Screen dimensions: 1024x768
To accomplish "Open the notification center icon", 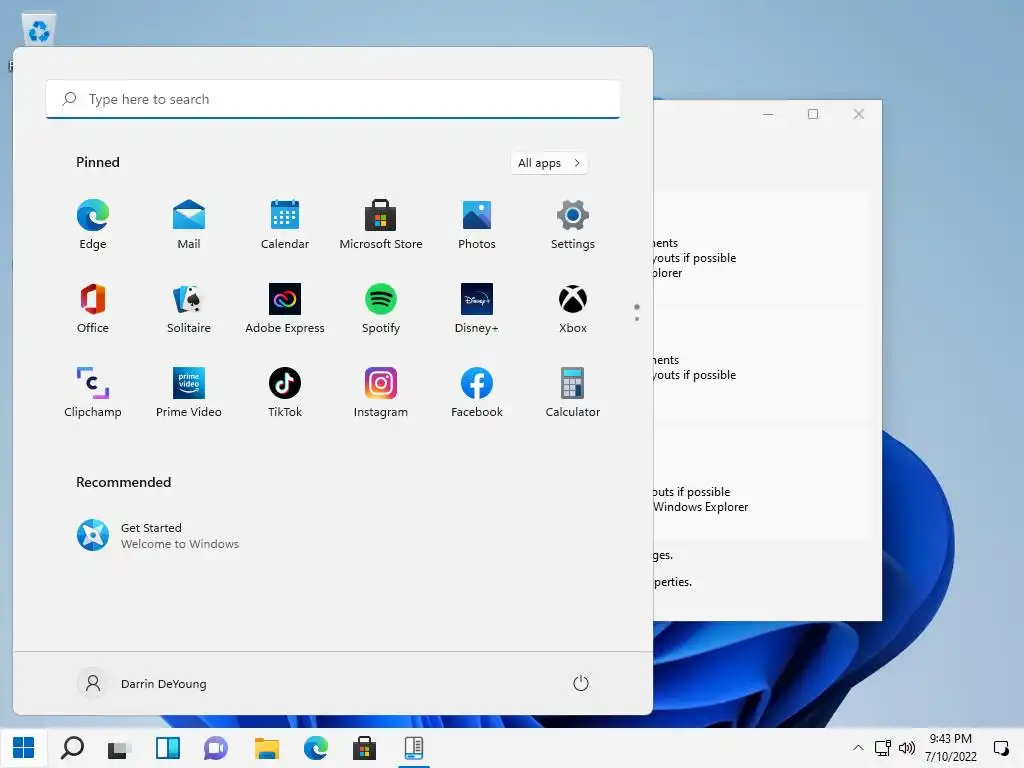I will [x=1001, y=748].
